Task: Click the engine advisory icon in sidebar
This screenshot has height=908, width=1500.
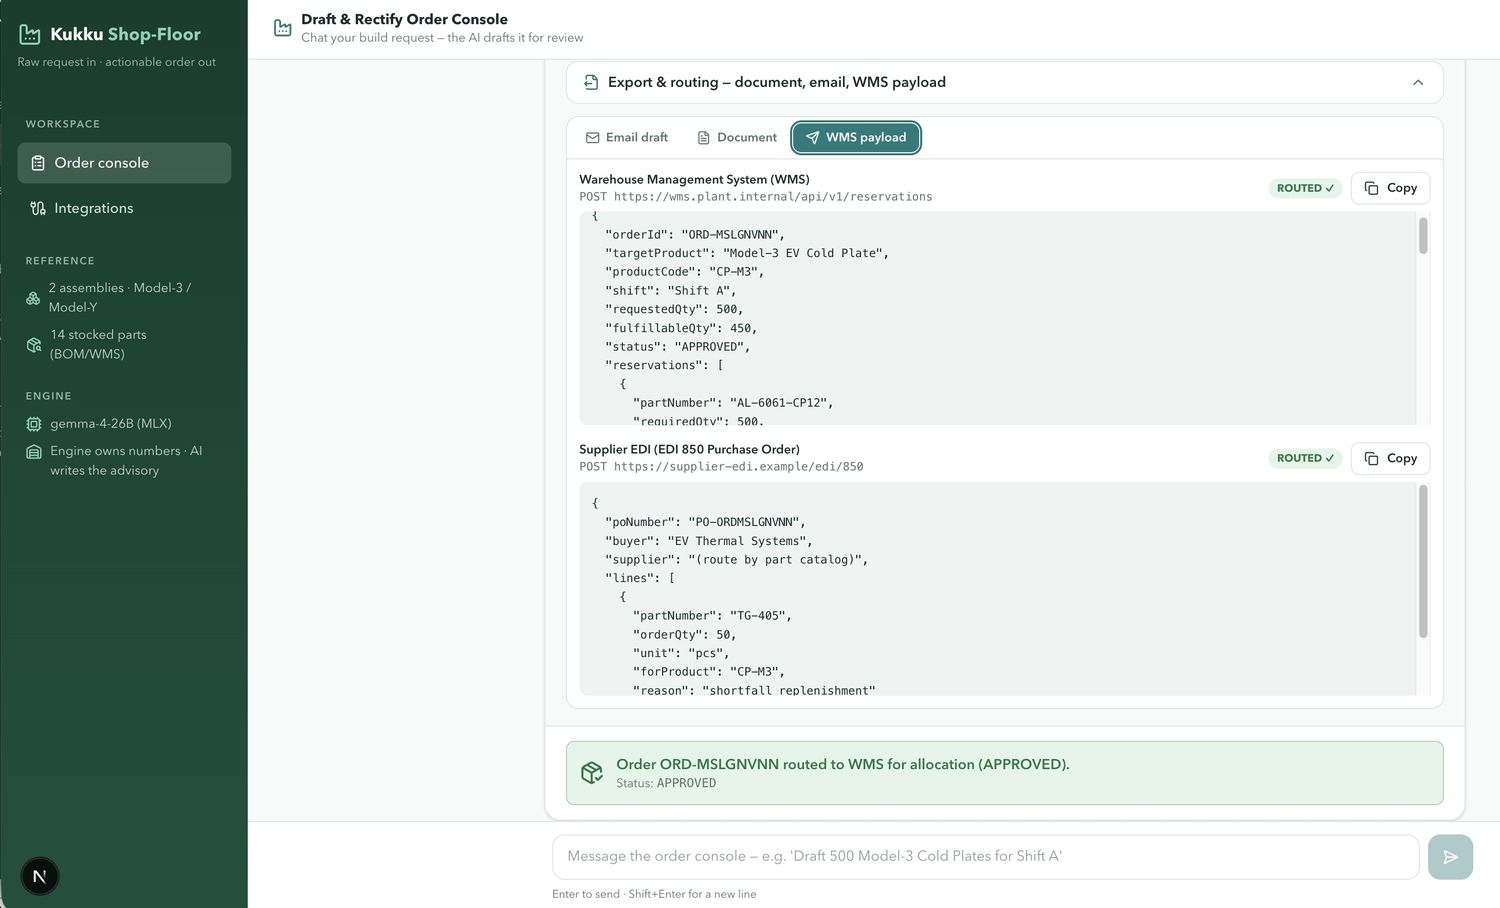Action: 34,452
